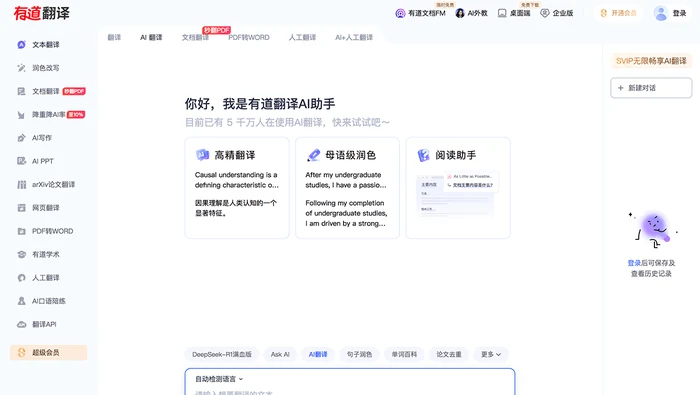Switch to the PDF转WORD top tab
The height and width of the screenshot is (395, 700).
[249, 37]
